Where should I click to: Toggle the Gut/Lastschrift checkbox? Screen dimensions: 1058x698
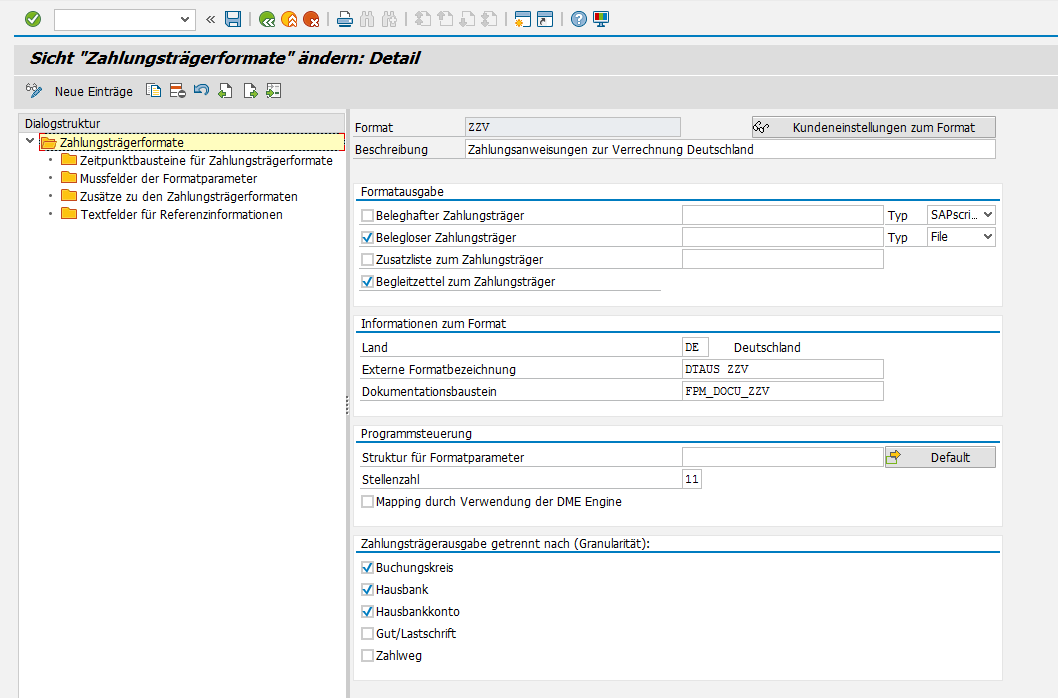click(368, 634)
